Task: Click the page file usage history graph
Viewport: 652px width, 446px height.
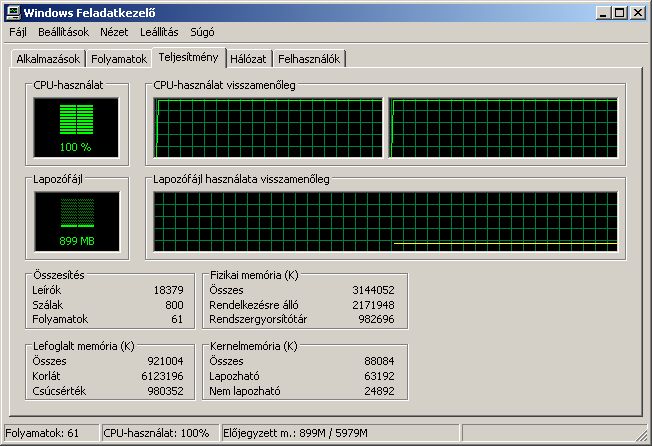Action: point(385,222)
